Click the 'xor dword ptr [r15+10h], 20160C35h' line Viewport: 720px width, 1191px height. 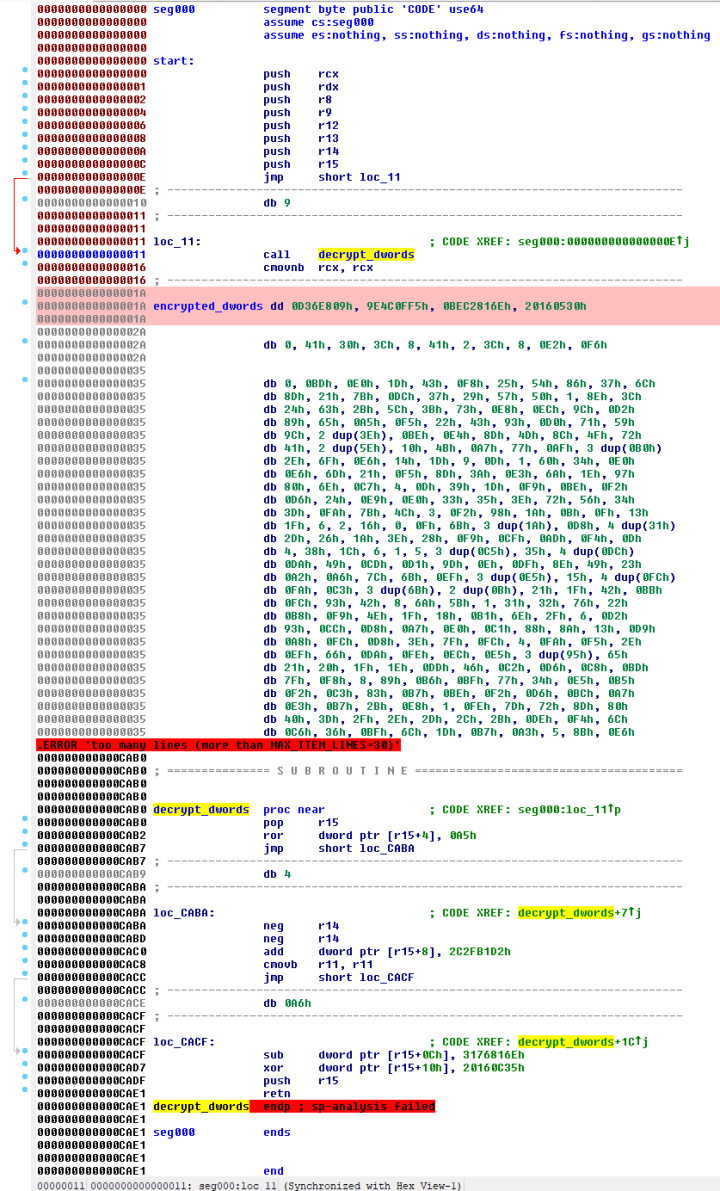point(394,1068)
